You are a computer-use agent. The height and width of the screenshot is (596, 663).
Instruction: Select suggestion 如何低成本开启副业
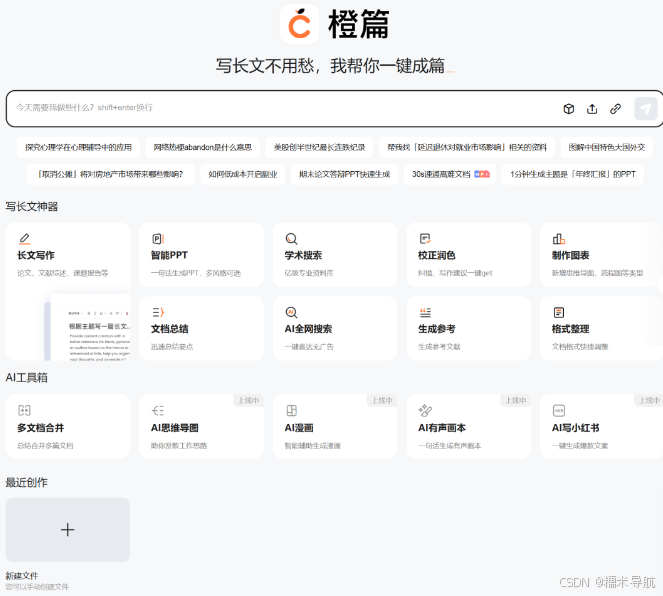(243, 174)
